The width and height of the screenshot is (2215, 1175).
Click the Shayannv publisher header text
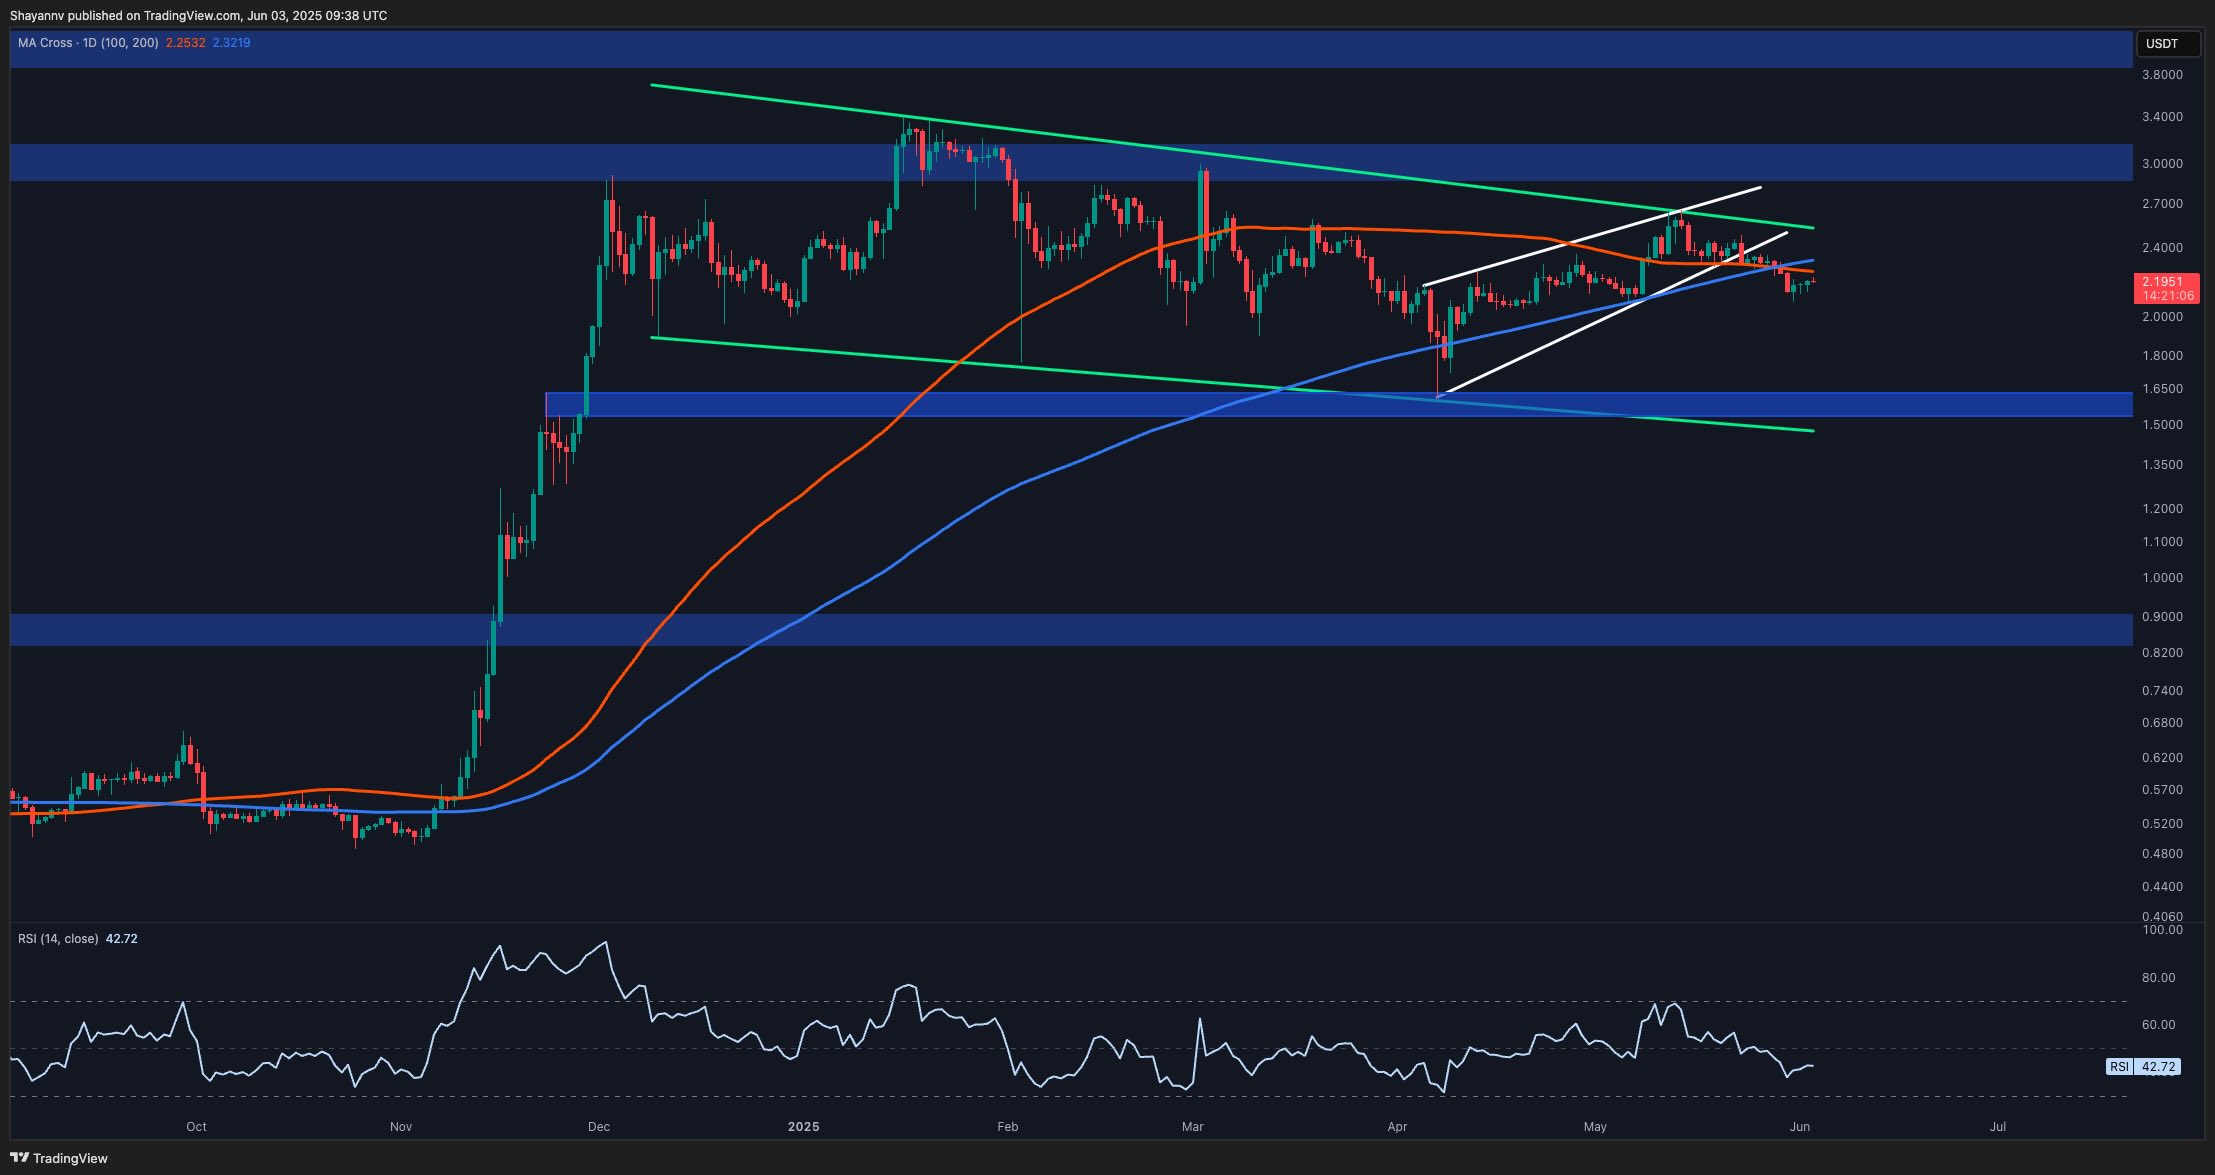pyautogui.click(x=198, y=15)
